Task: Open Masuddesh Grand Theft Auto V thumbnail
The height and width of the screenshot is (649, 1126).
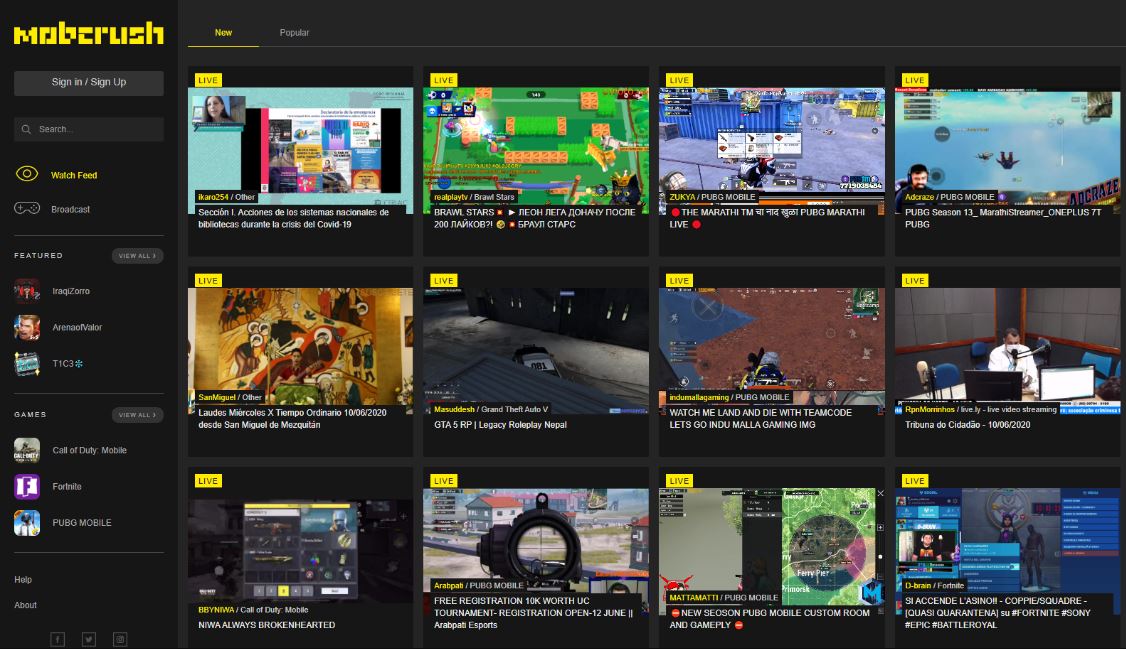Action: (536, 351)
